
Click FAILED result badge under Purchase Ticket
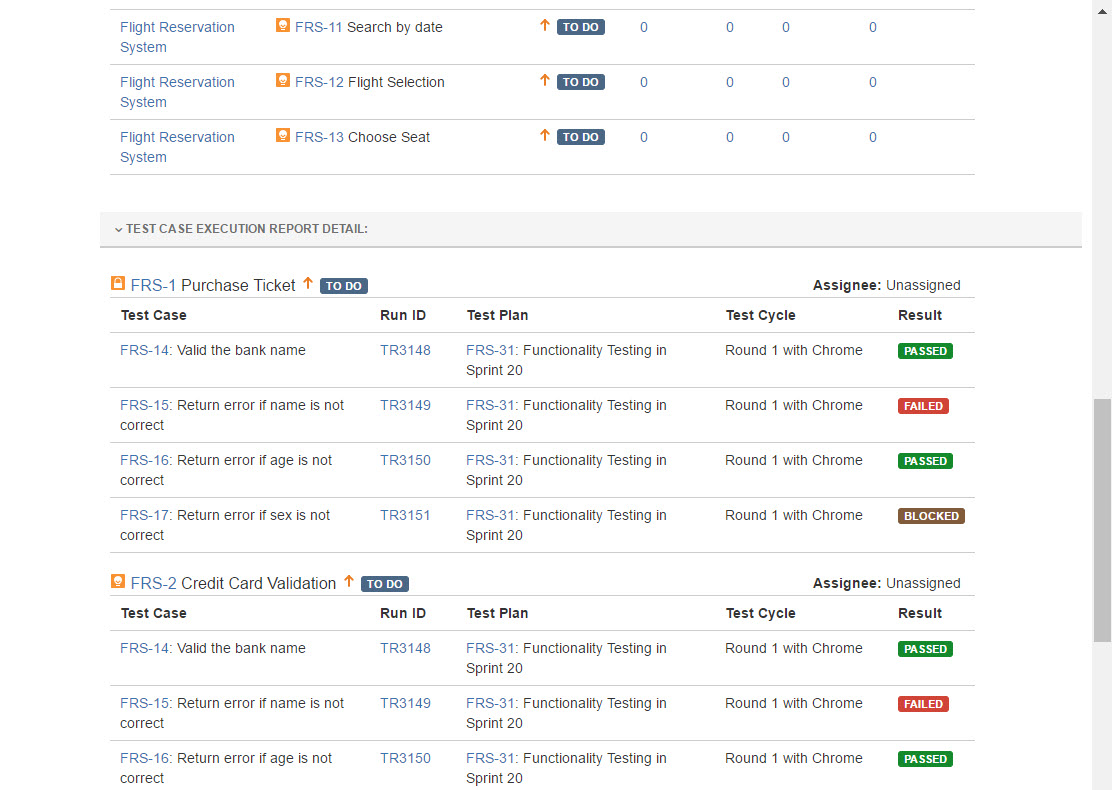point(922,406)
